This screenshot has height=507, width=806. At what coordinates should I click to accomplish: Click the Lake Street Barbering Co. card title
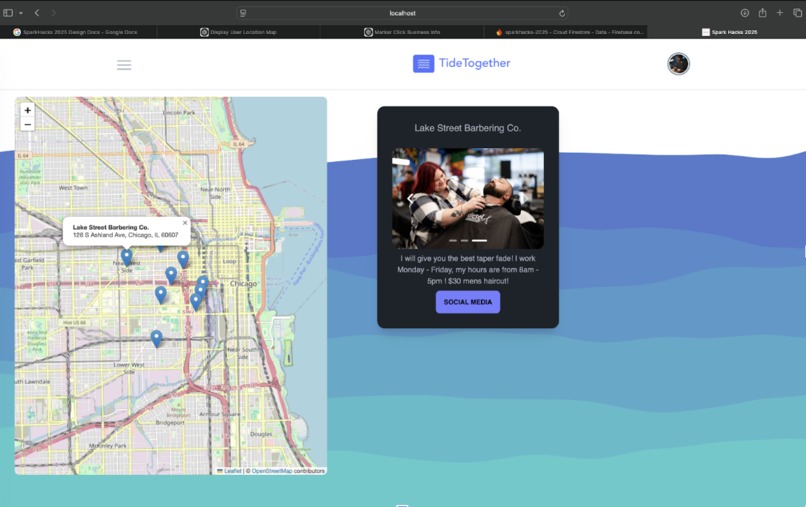(468, 128)
